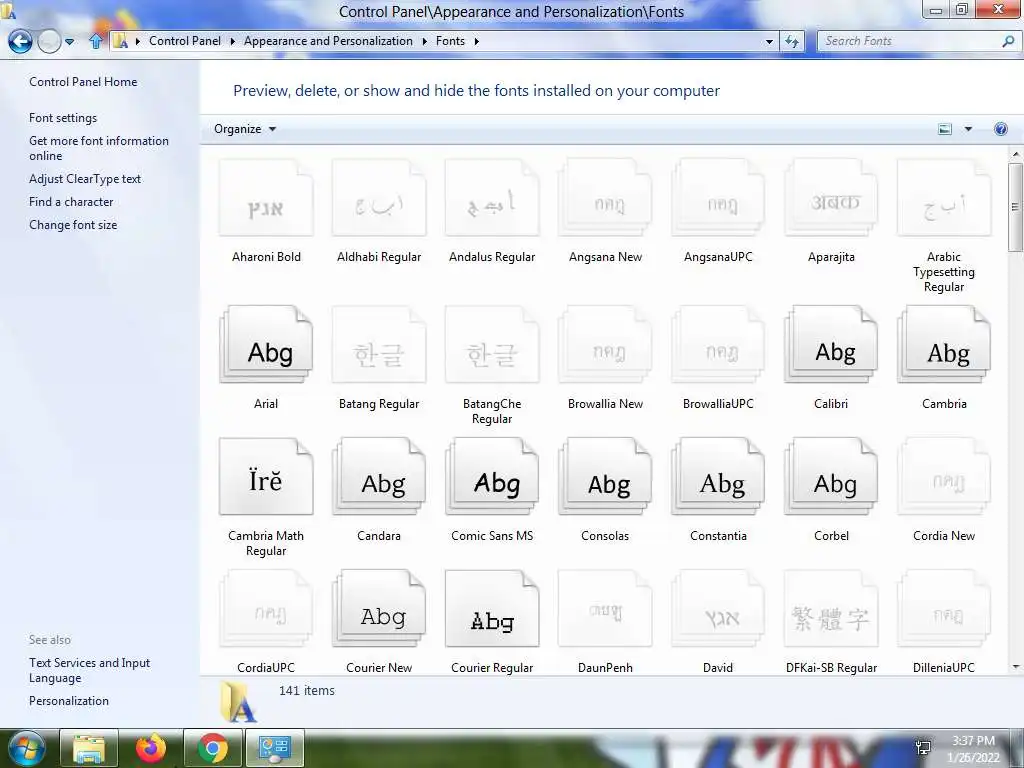
Task: Select the AngsanaUPC font icon
Action: click(x=718, y=199)
